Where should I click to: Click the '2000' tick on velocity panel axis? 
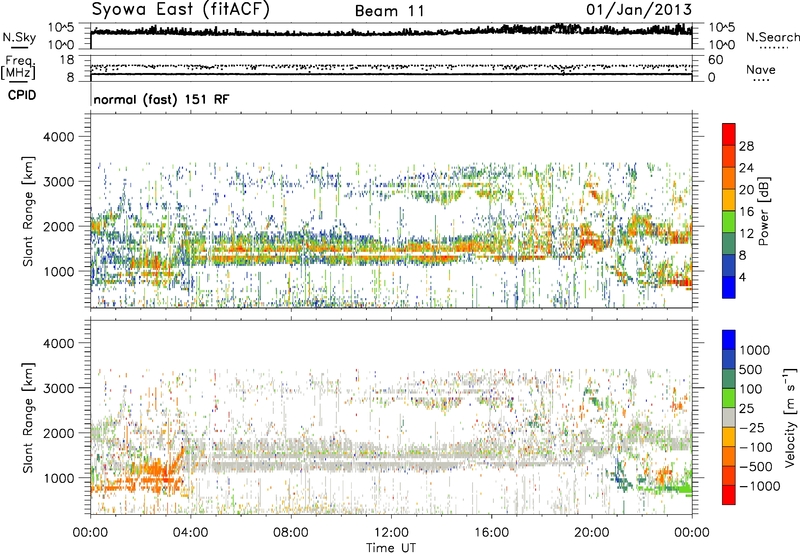59,433
